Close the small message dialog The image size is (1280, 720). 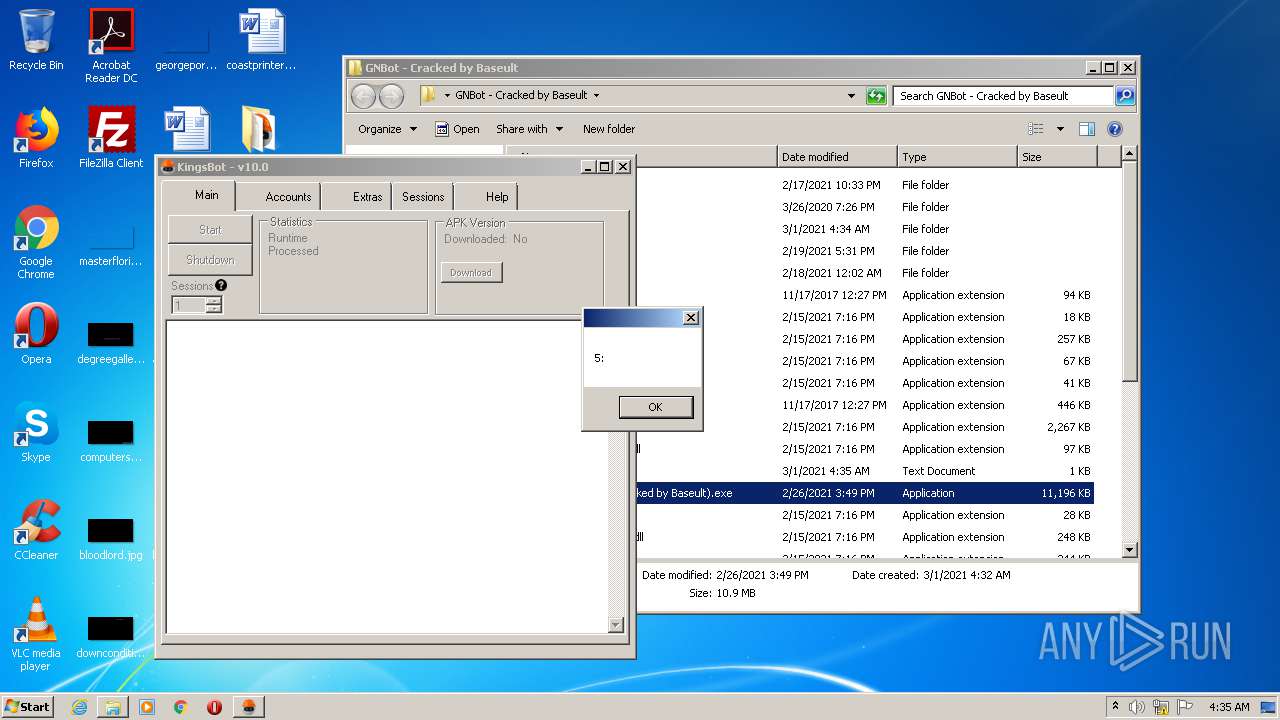(x=690, y=318)
